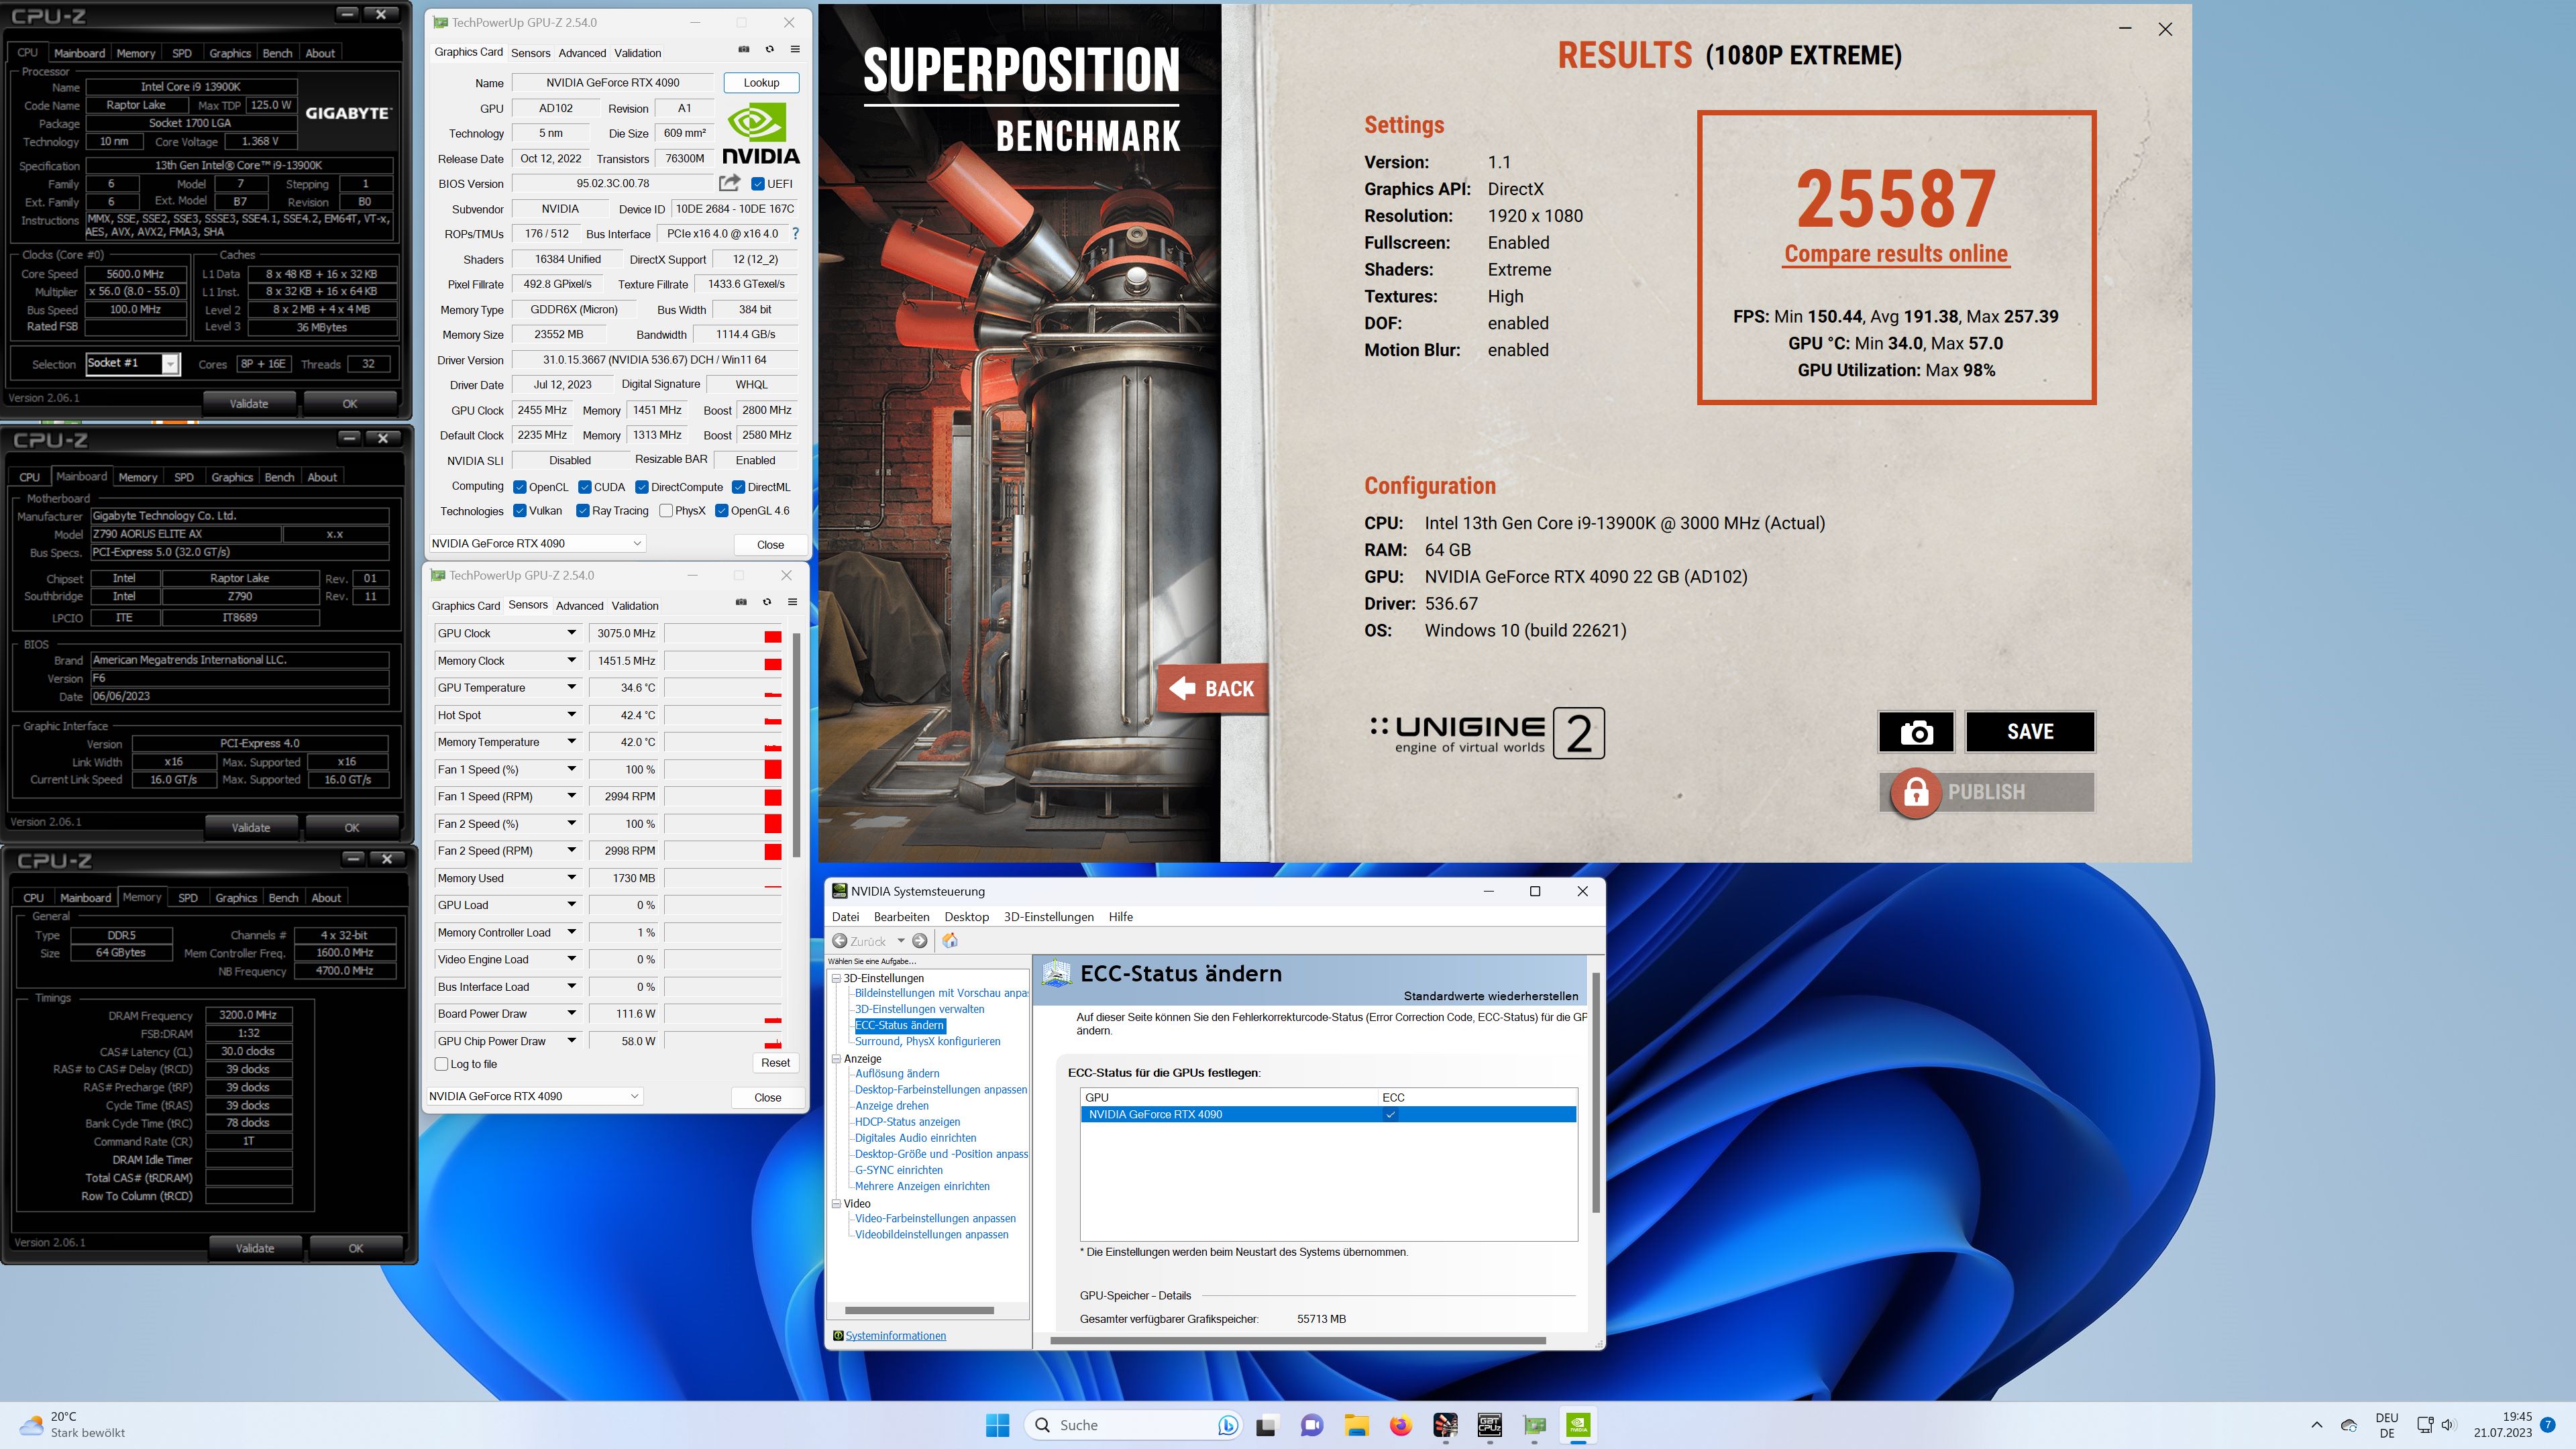Click the Bus Interface question mark icon
This screenshot has height=1449, width=2576.
coord(795,234)
